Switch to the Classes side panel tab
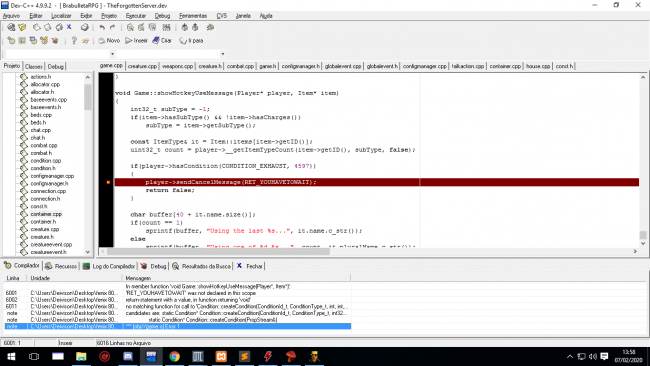The image size is (650, 366). (34, 66)
